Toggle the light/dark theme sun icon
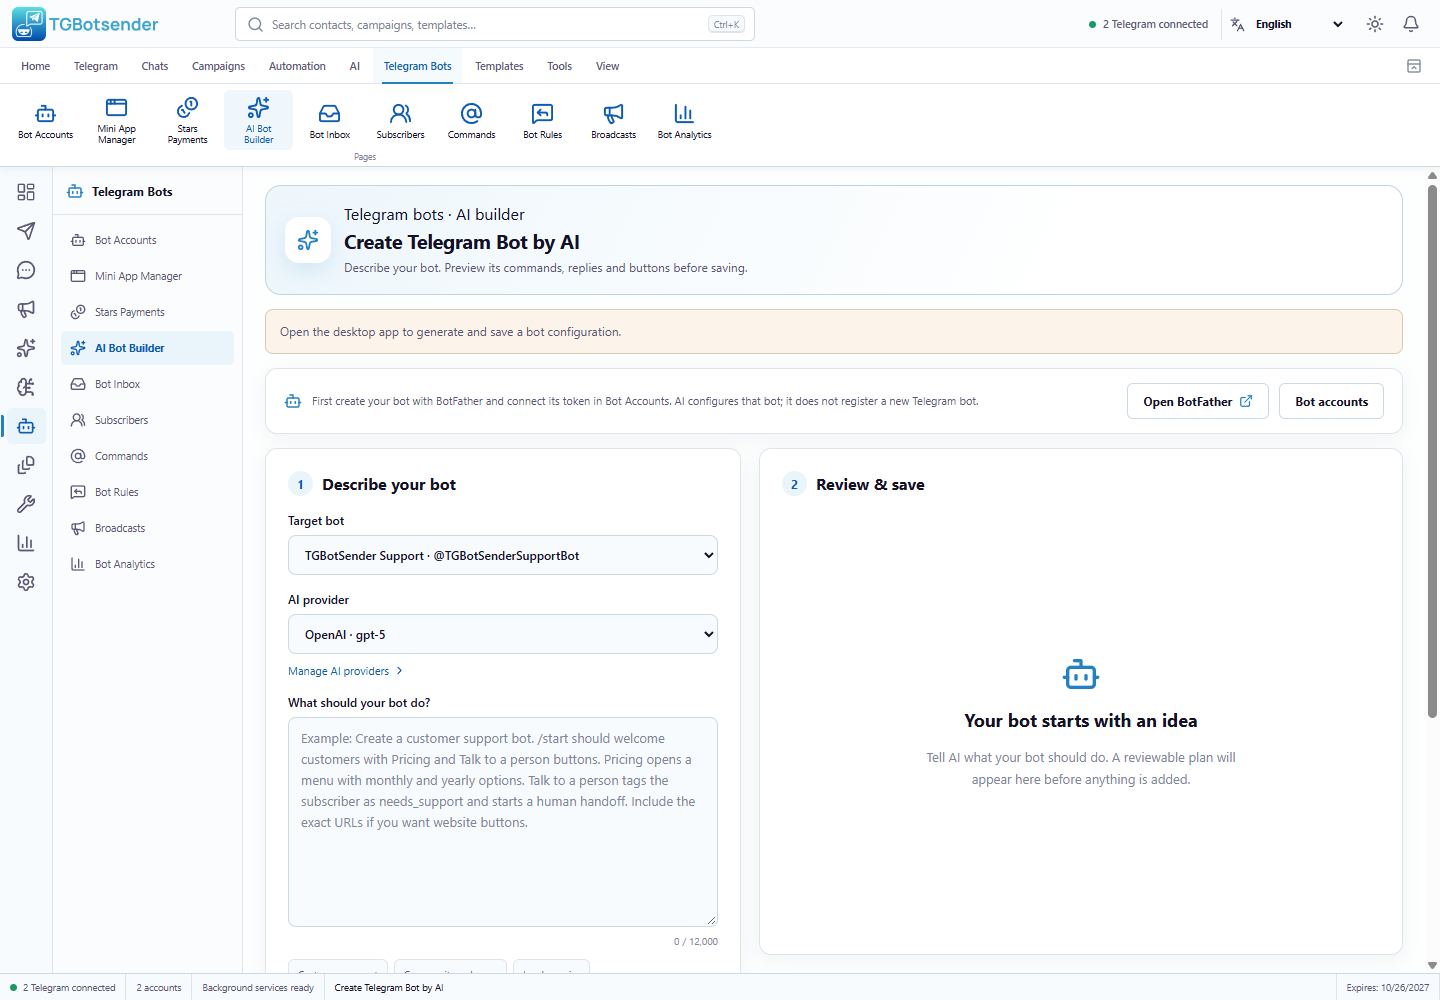Screen dimensions: 1440x1000 [x=1375, y=24]
